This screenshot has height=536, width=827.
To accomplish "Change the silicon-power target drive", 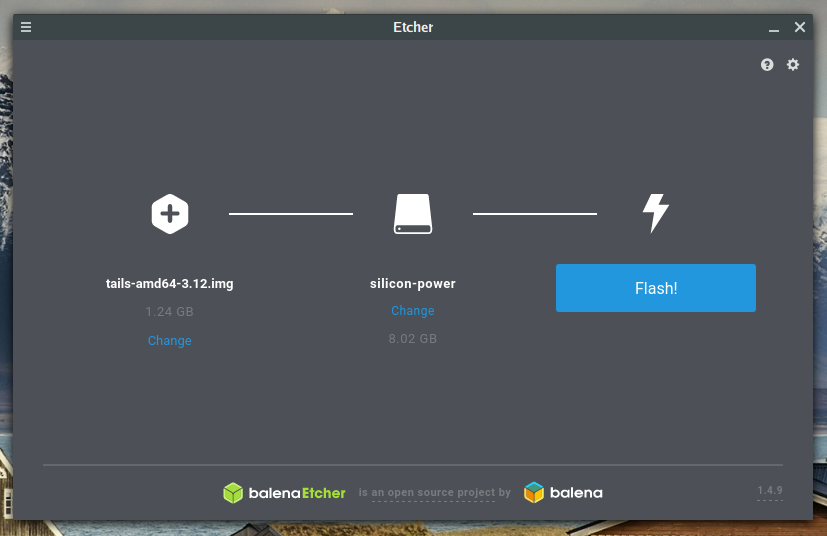I will (413, 311).
